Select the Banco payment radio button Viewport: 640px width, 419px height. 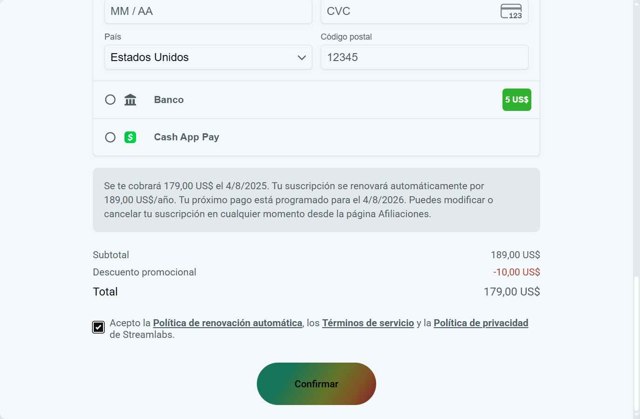(x=110, y=100)
